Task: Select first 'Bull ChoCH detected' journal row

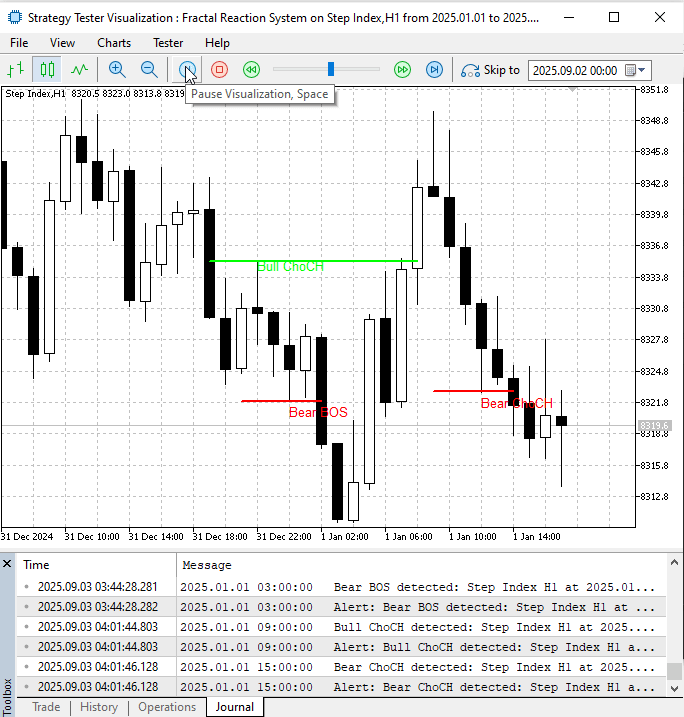Action: pos(341,627)
